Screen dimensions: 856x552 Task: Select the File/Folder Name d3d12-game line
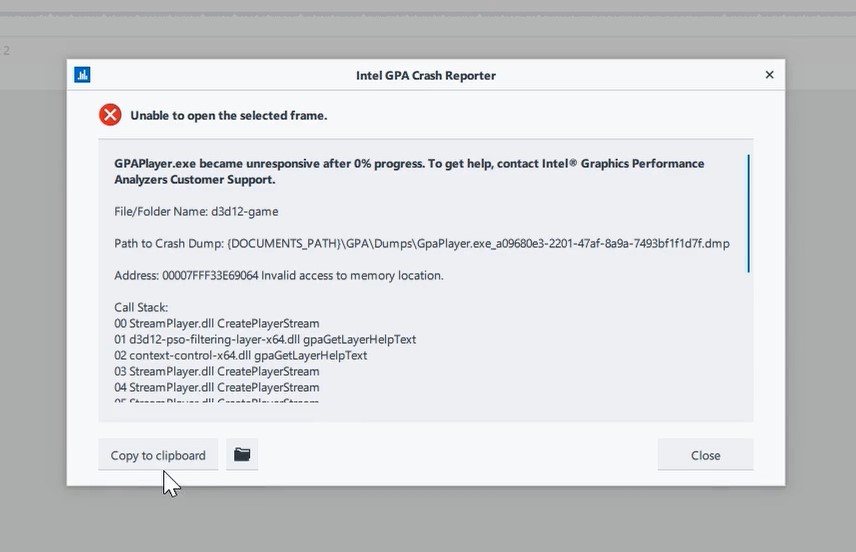click(196, 211)
